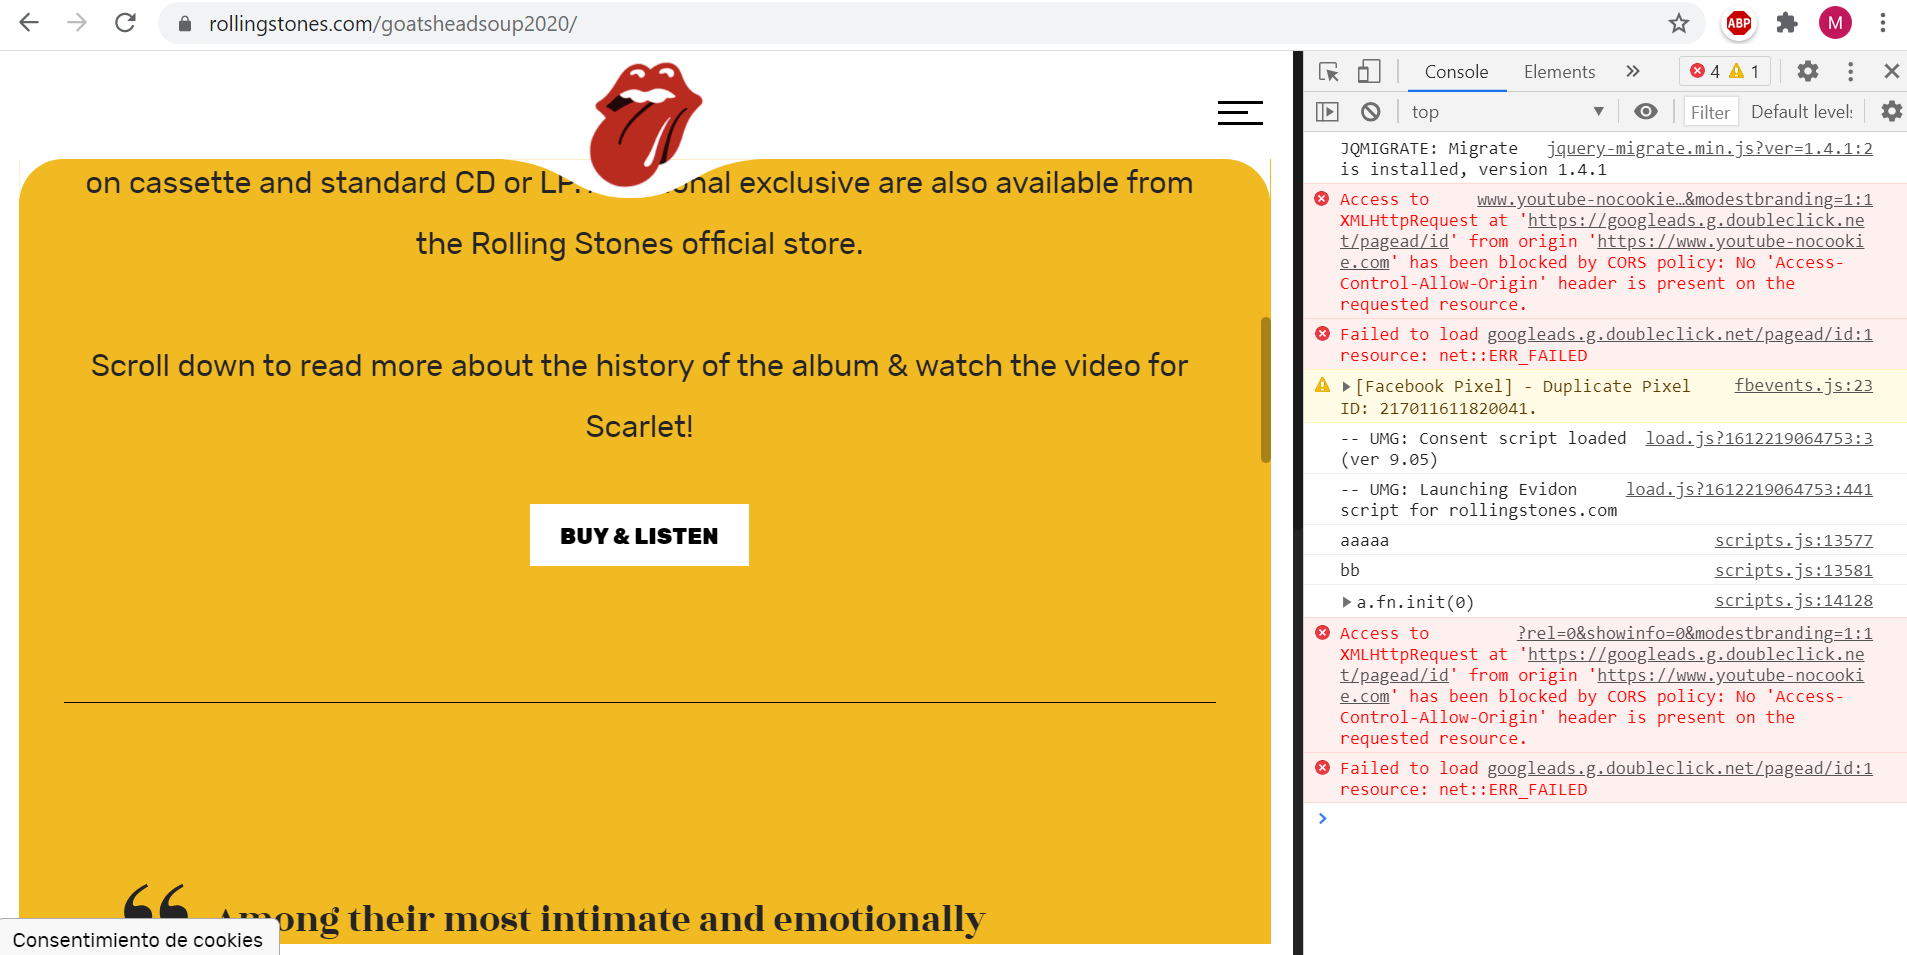1907x955 pixels.
Task: Expand the a.fn.init(0) object
Action: pos(1347,602)
